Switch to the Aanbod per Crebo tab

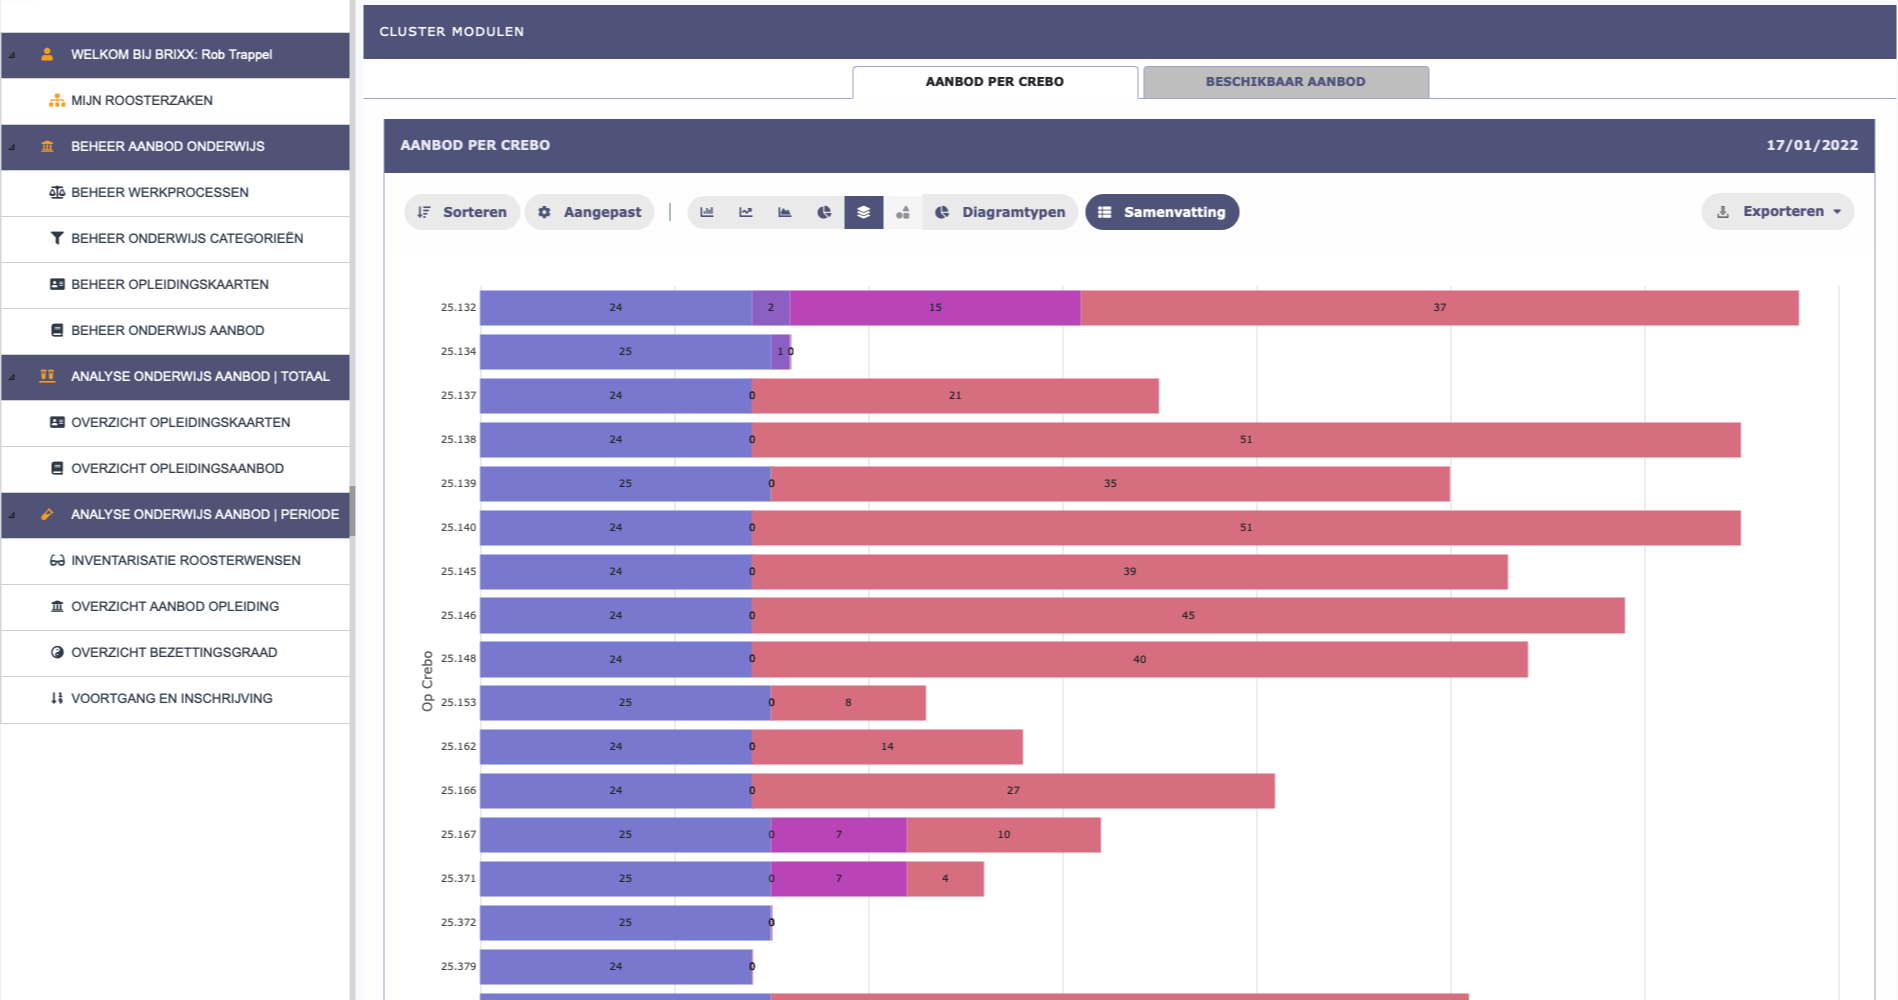point(995,82)
